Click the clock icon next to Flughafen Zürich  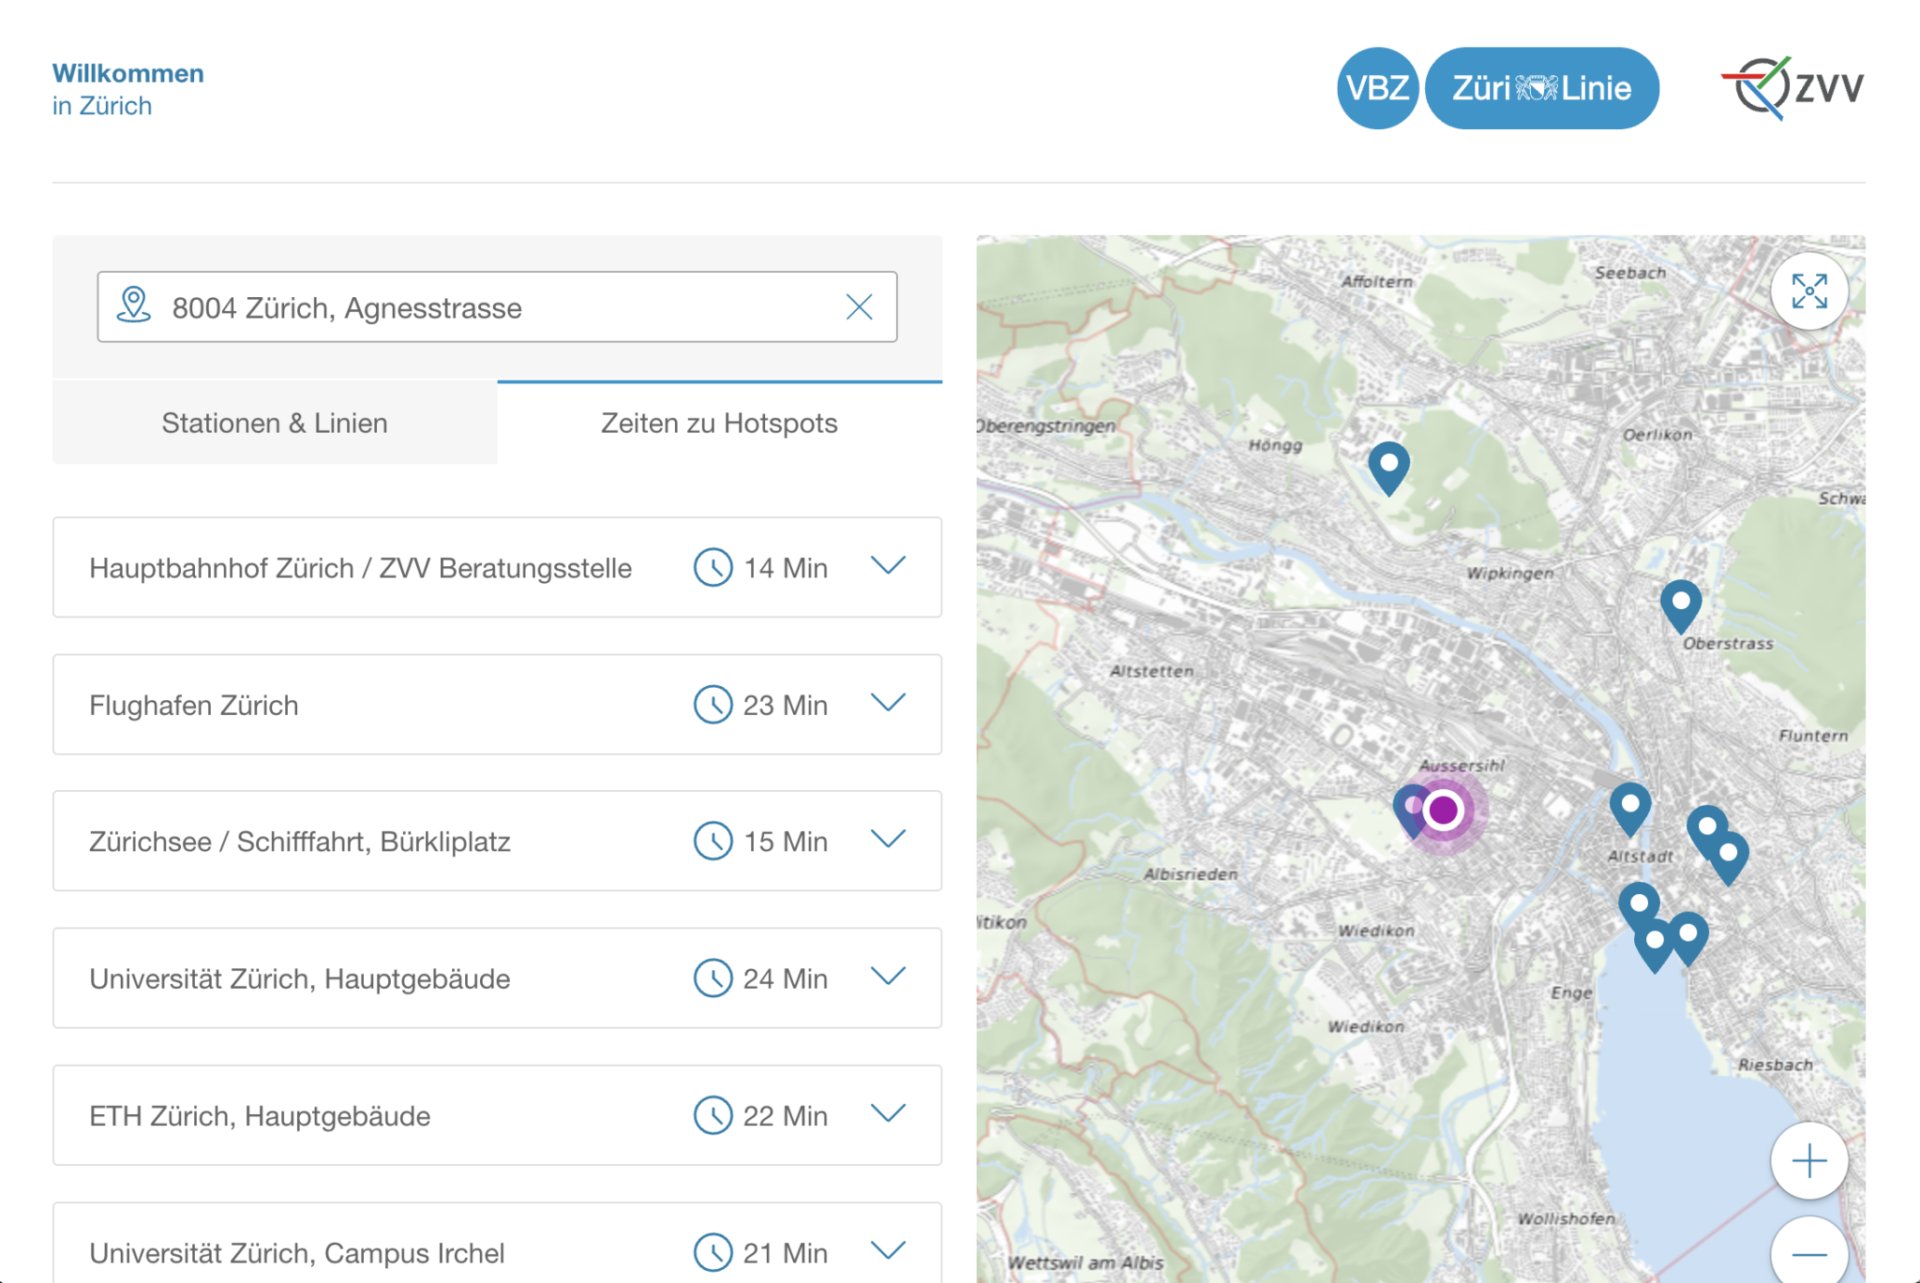tap(711, 704)
